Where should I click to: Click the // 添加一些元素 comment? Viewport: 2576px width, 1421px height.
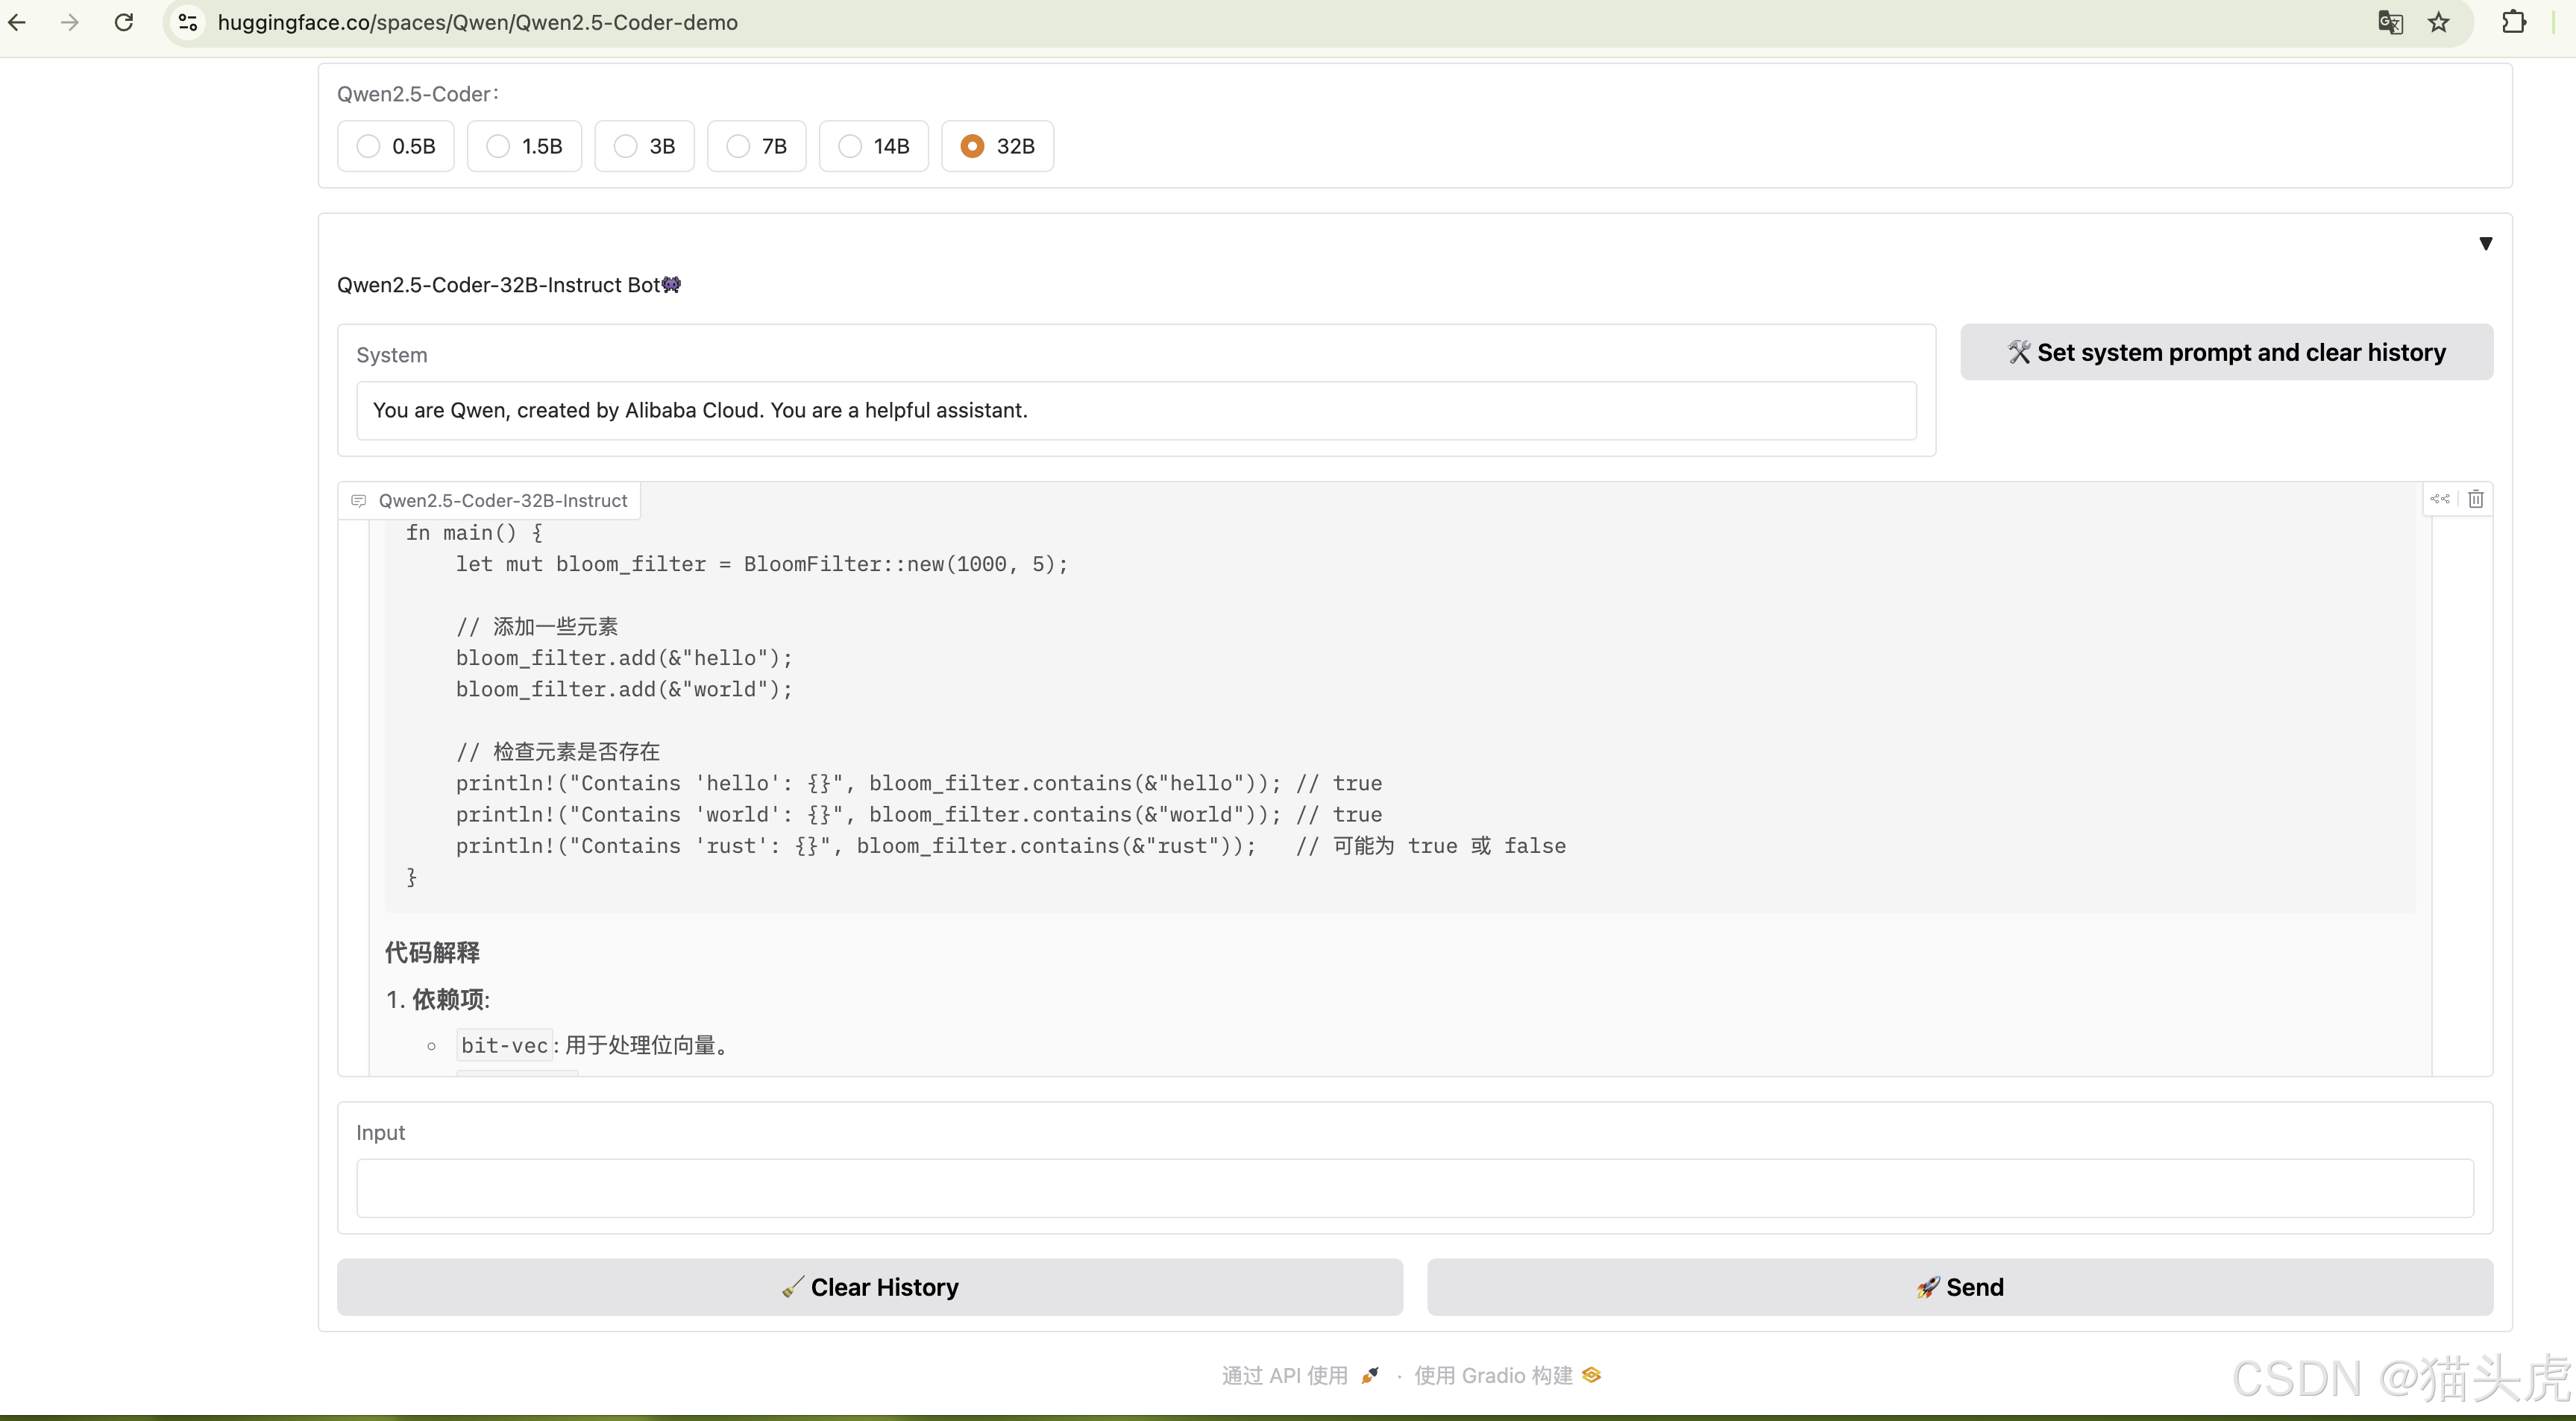click(537, 627)
